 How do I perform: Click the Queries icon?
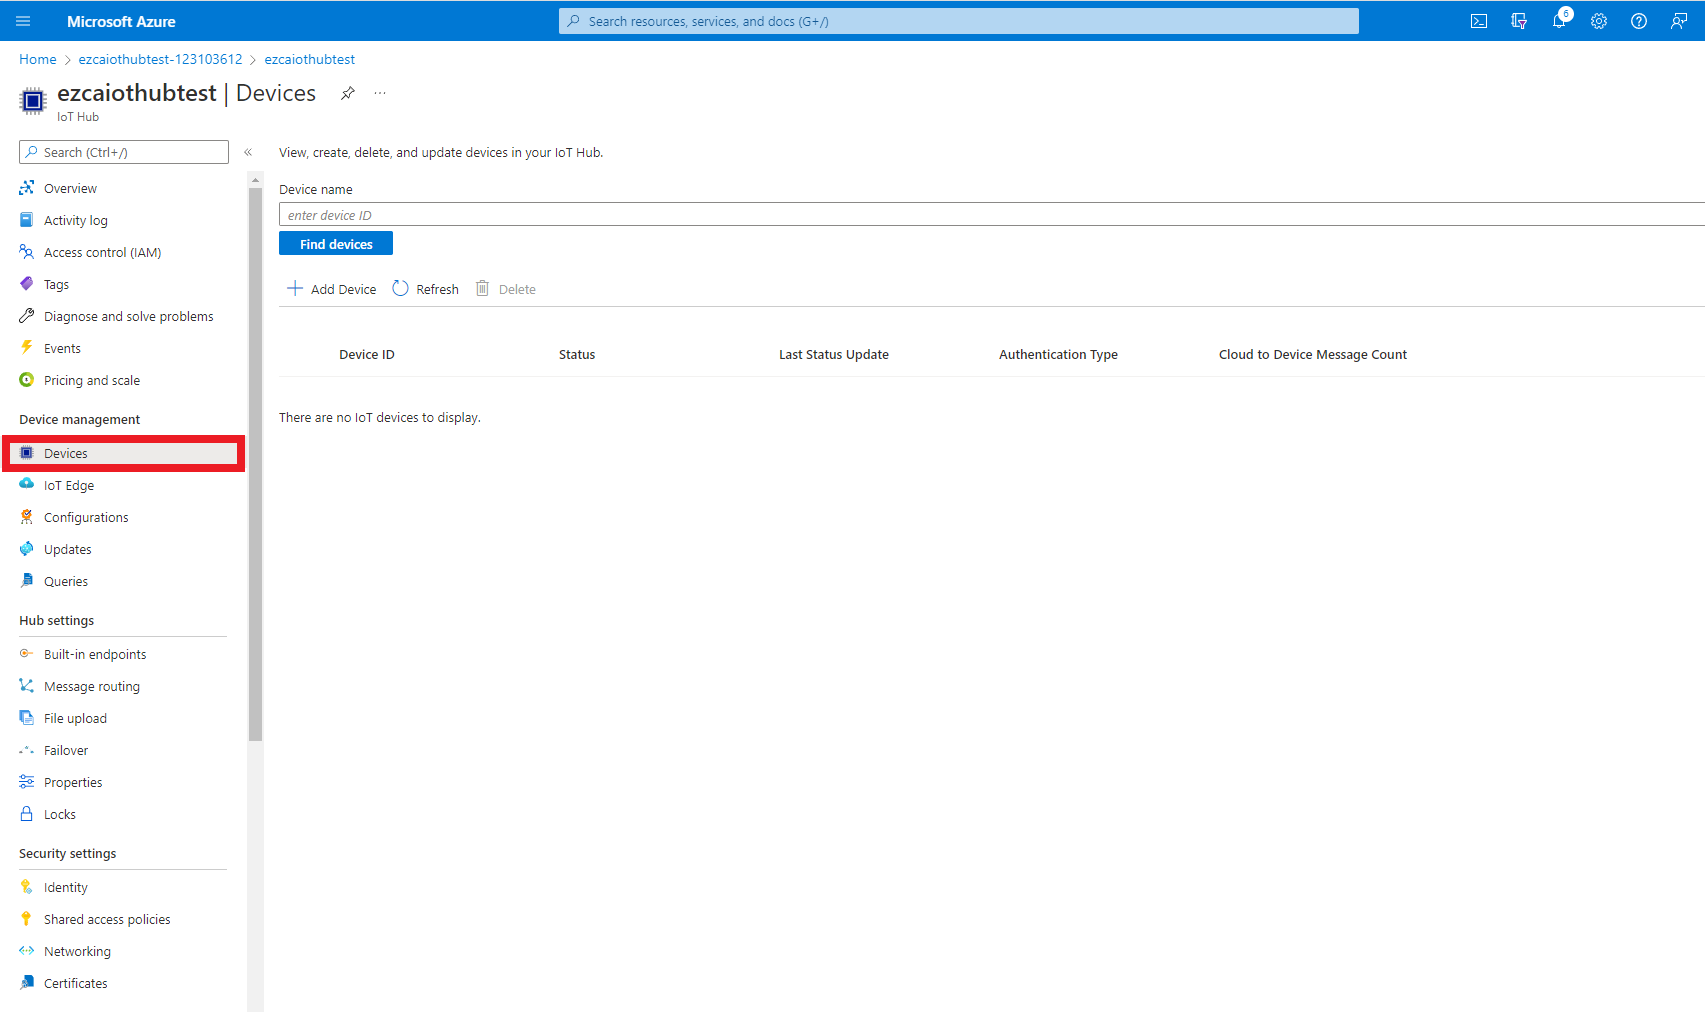click(27, 581)
